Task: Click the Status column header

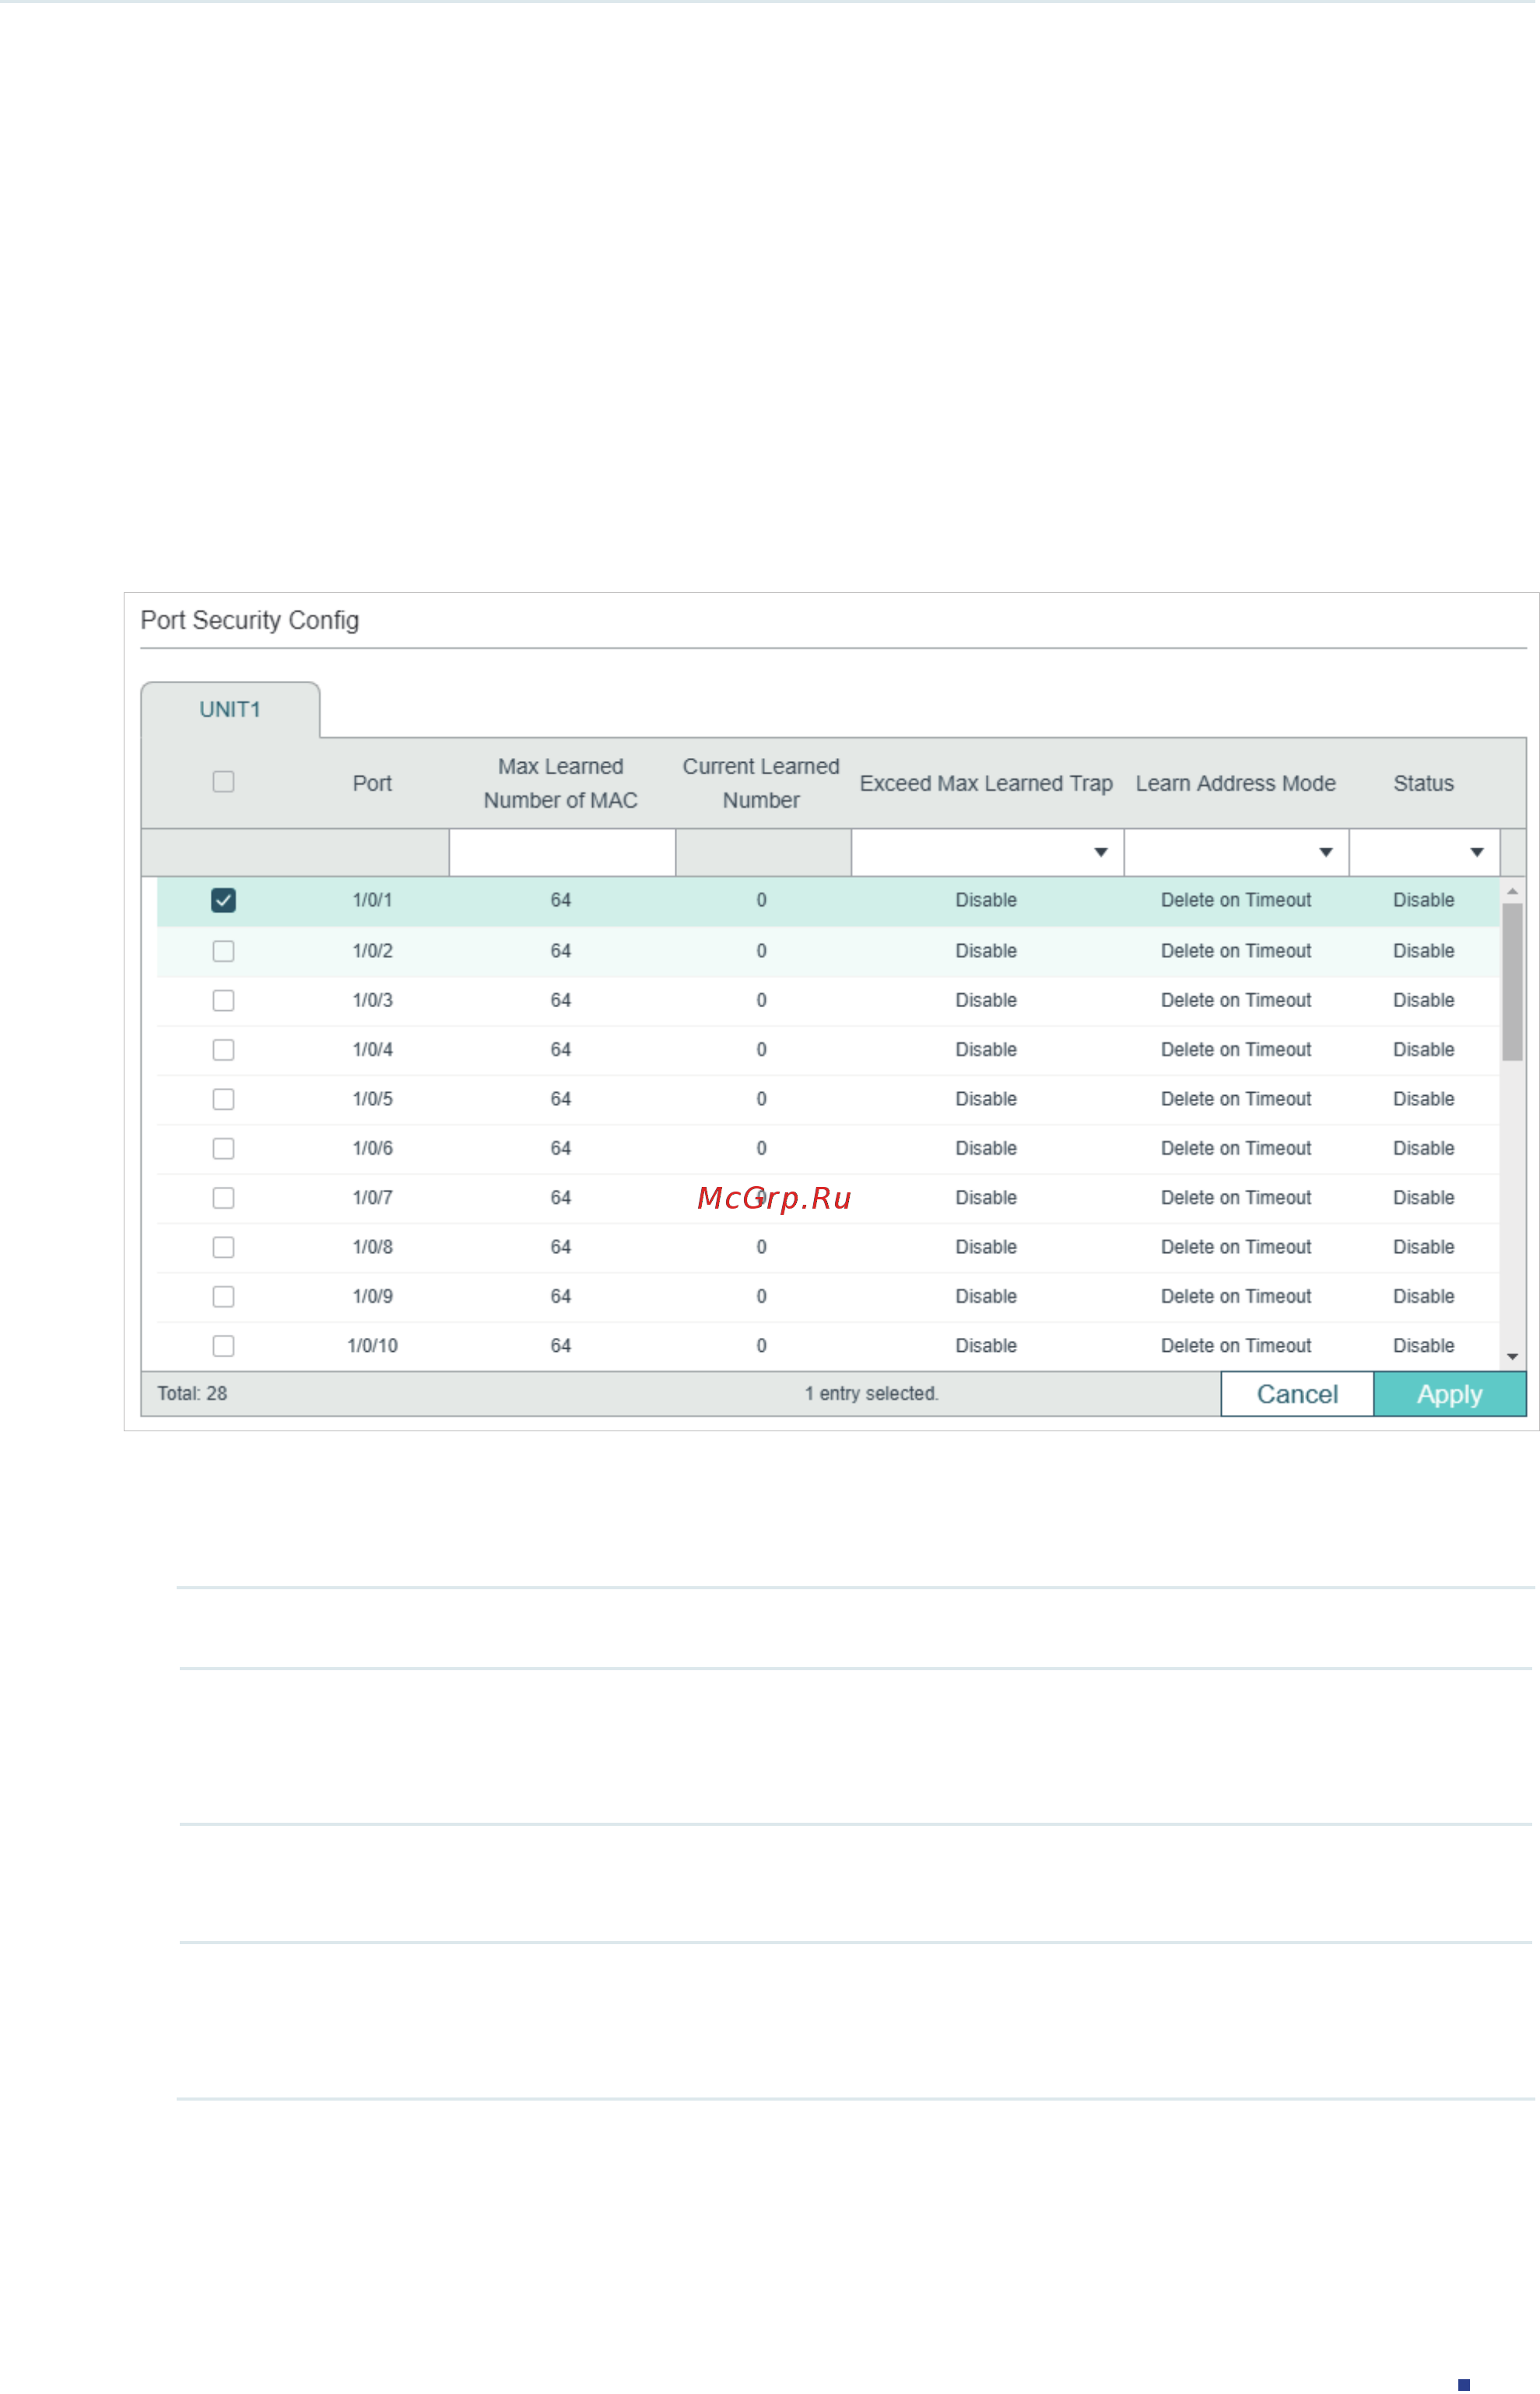Action: (x=1424, y=783)
